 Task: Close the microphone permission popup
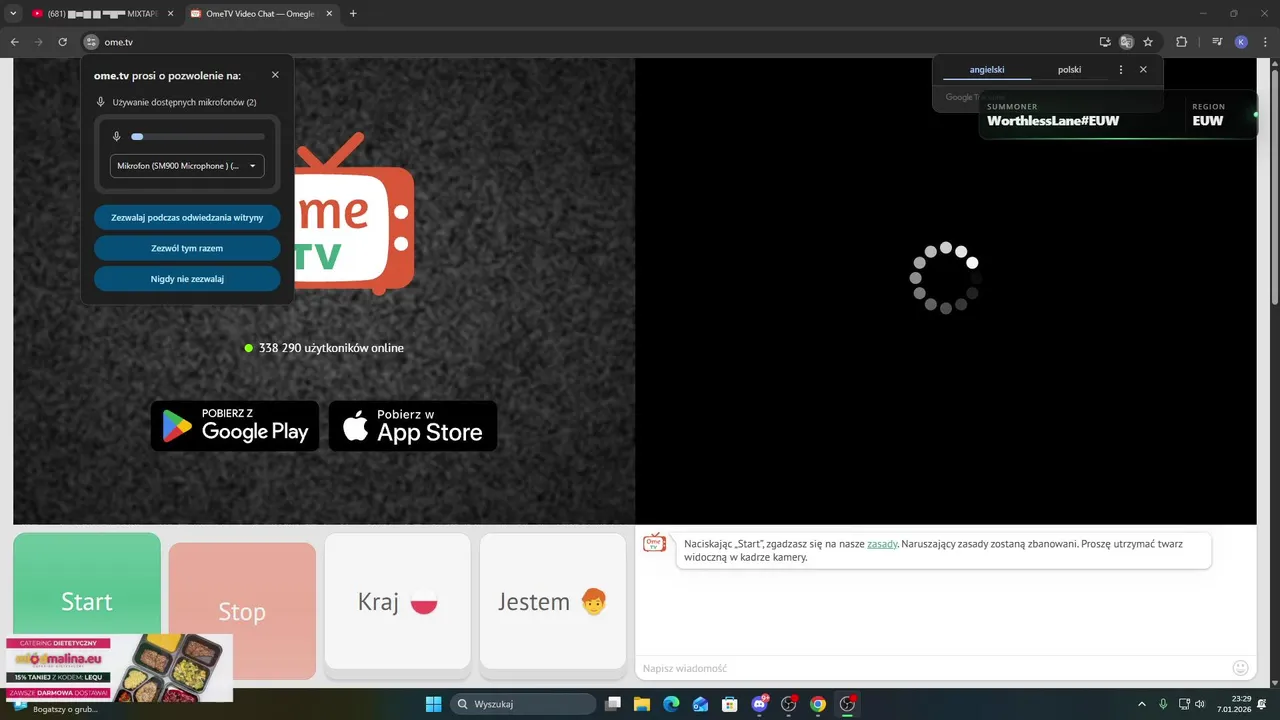(275, 75)
